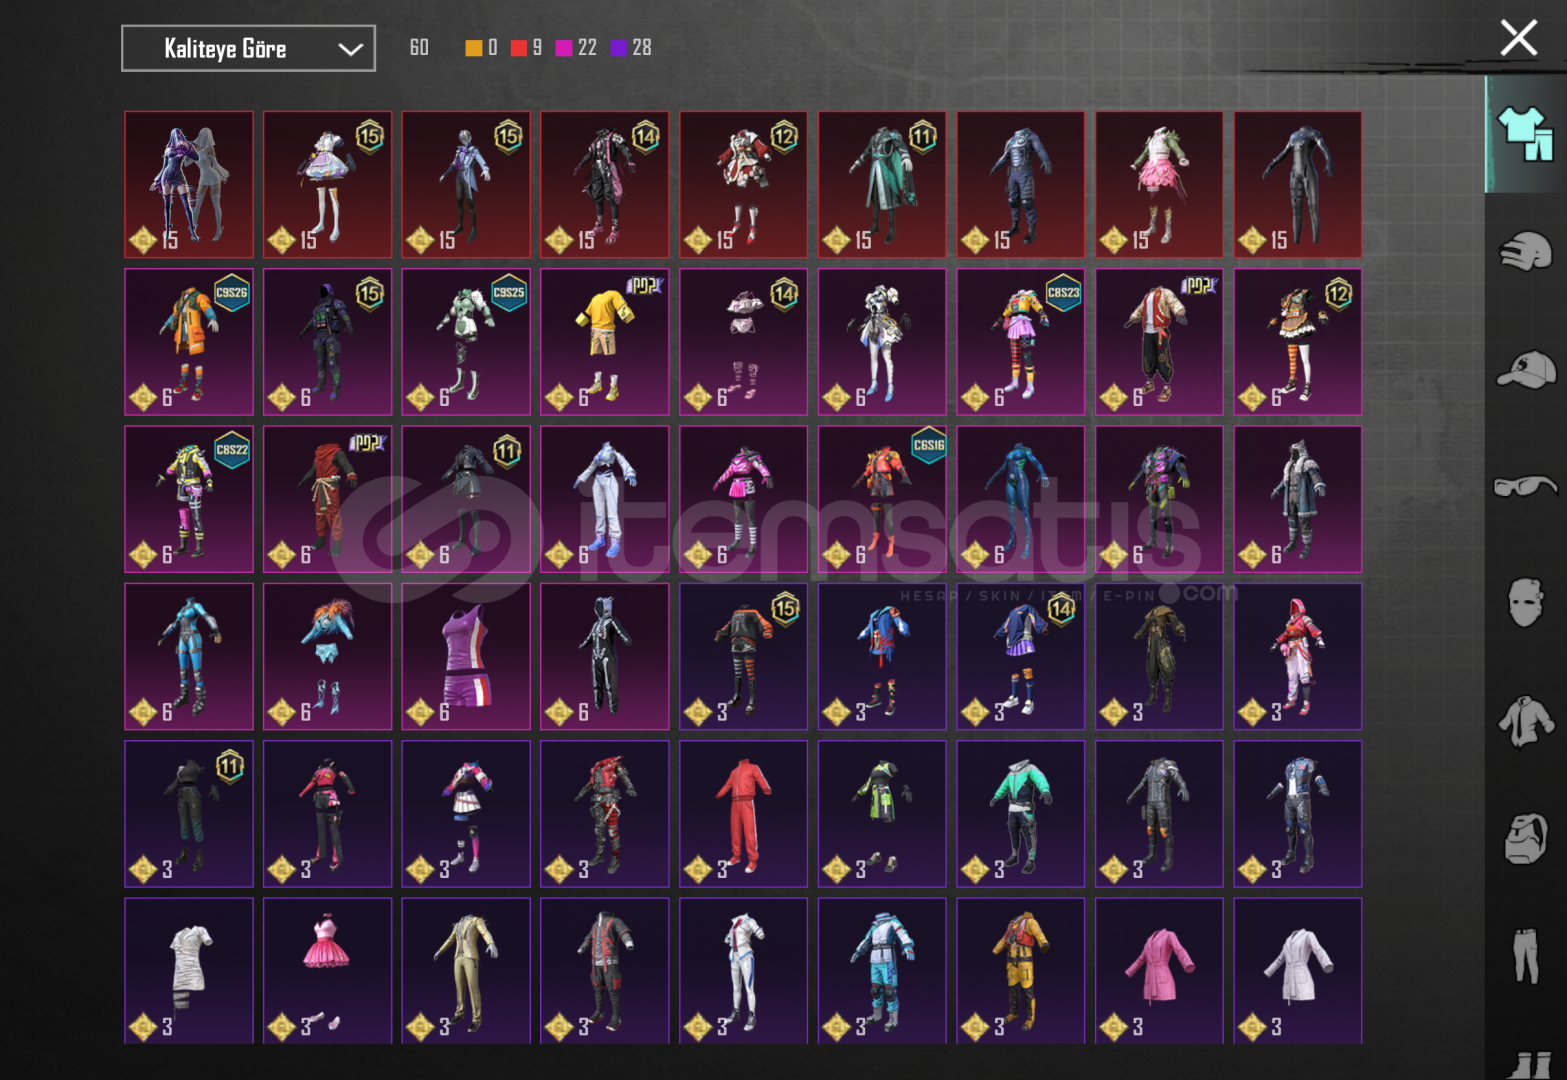Select the green robe outfit with badge 11

pyautogui.click(x=882, y=185)
